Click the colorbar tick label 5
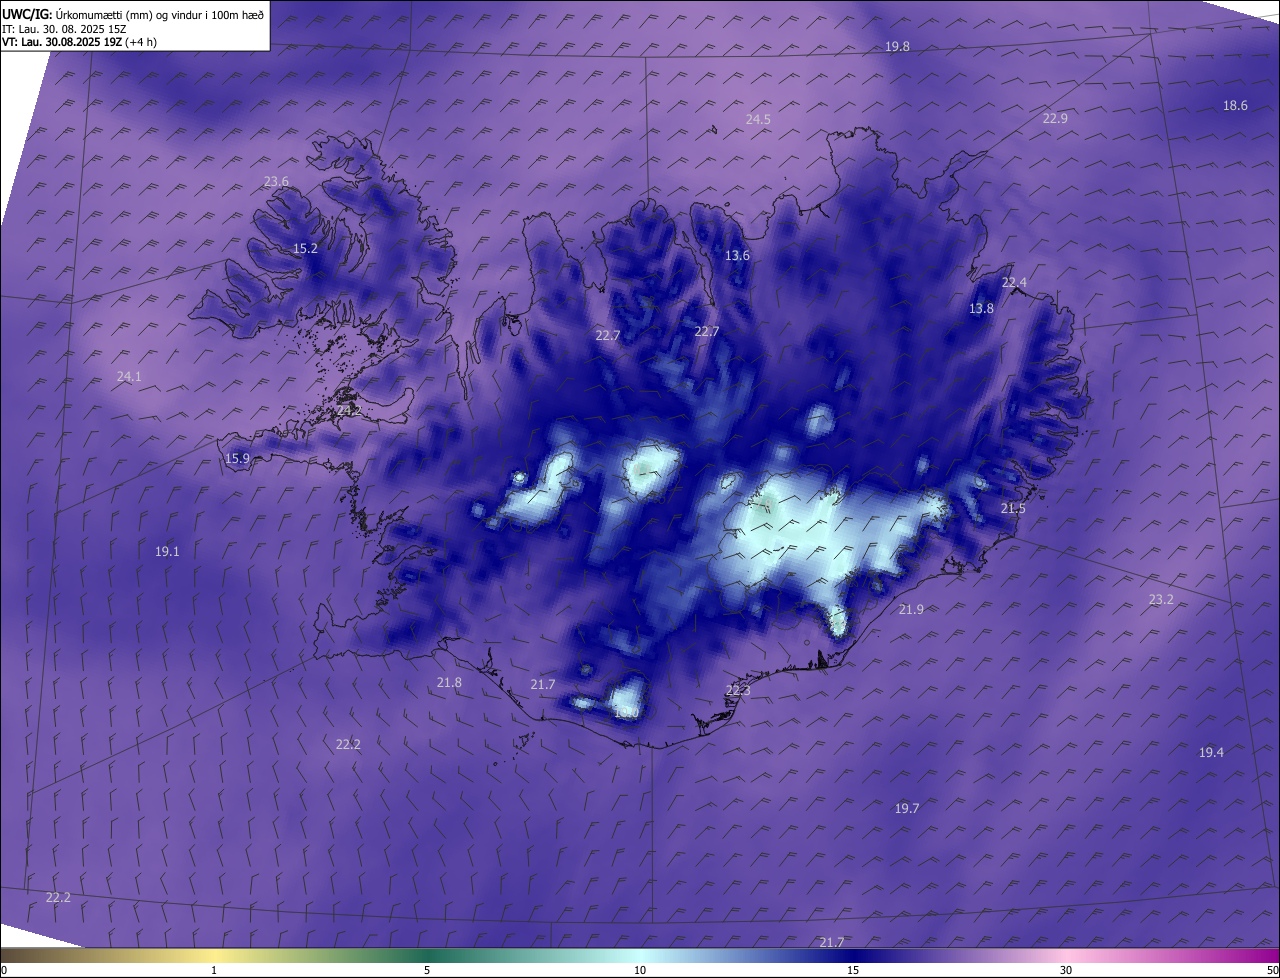The width and height of the screenshot is (1280, 978). pos(427,970)
